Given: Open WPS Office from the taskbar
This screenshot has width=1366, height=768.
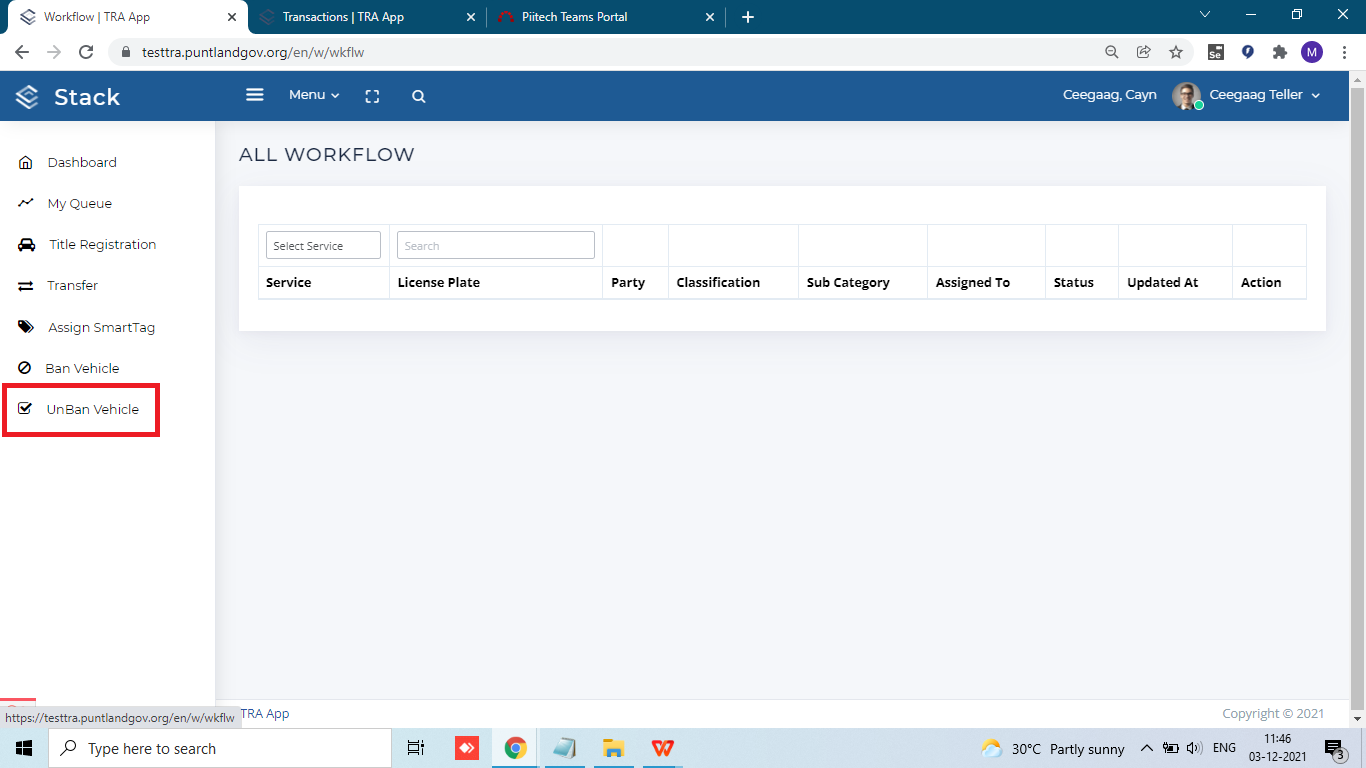Looking at the screenshot, I should point(662,748).
